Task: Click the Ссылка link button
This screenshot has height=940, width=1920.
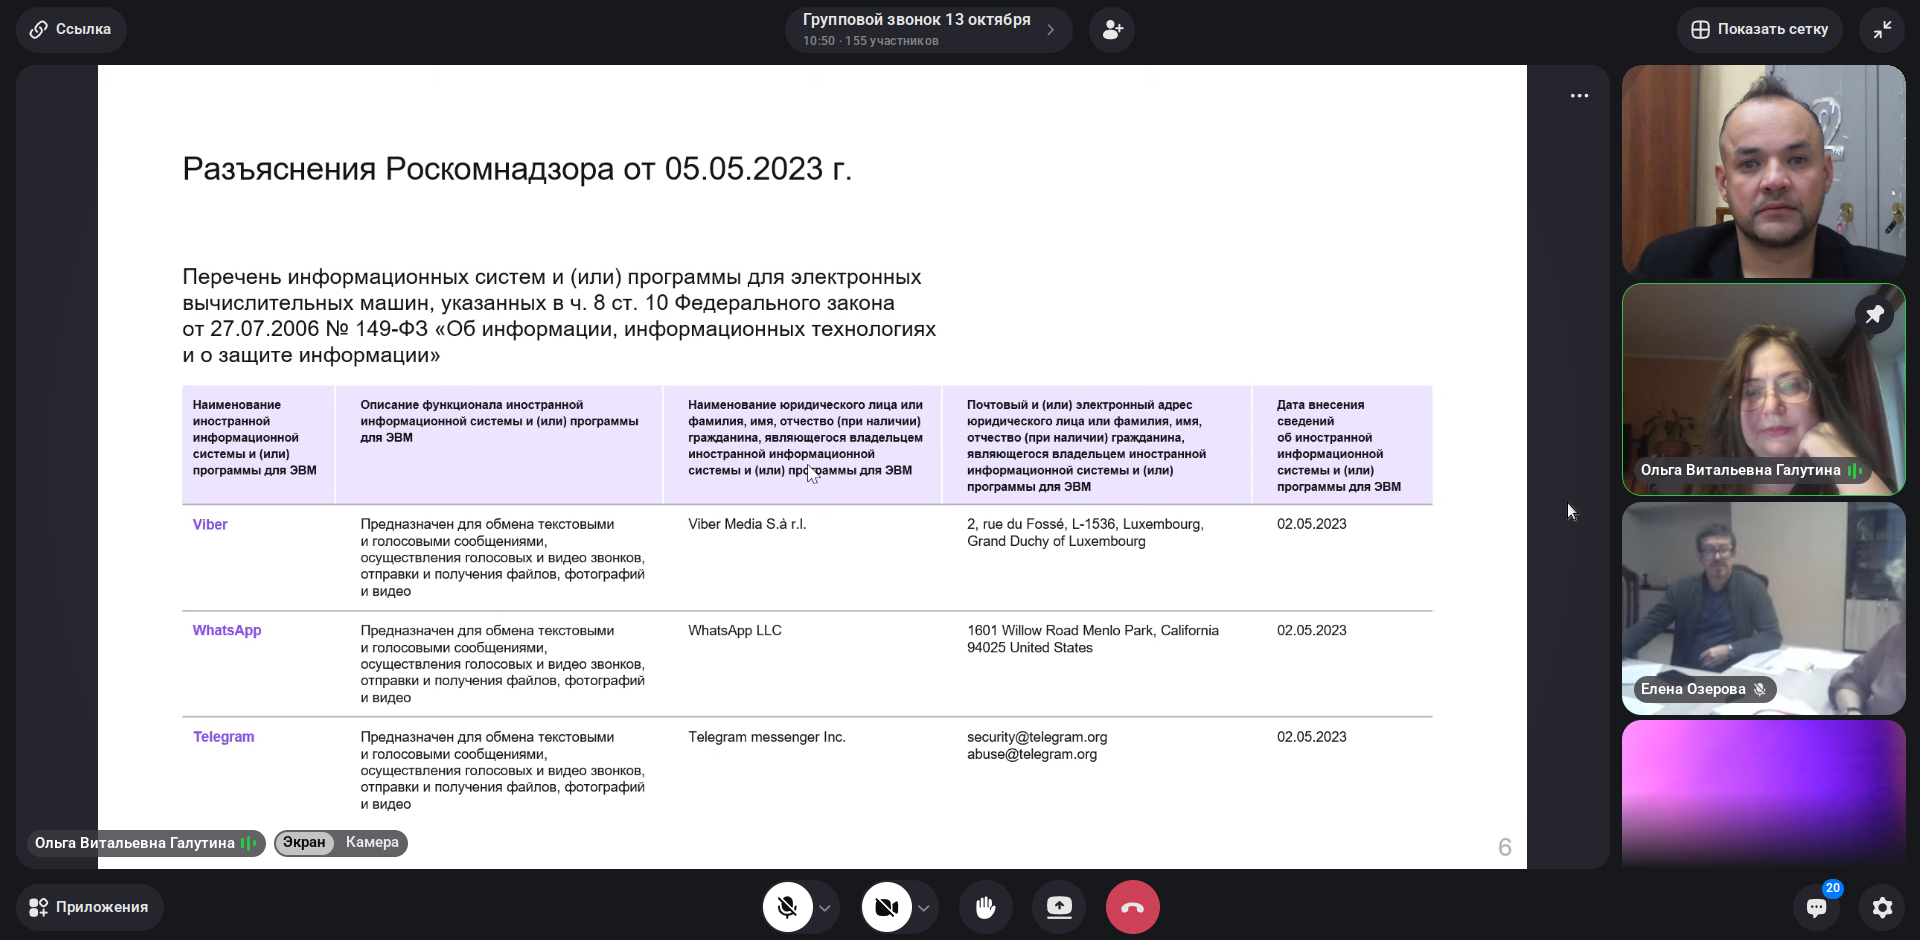Action: pos(71,30)
